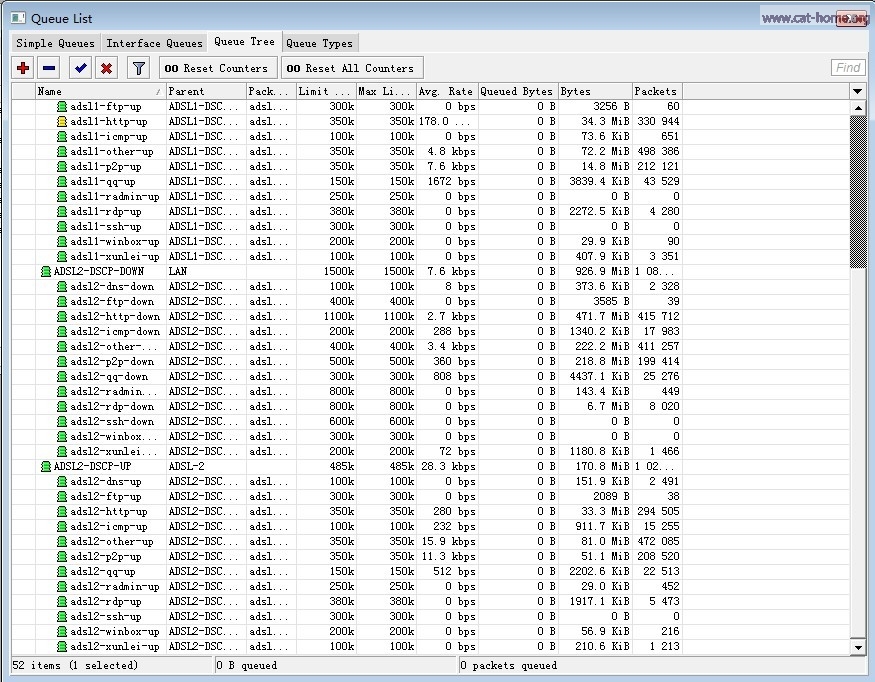Screen dimensions: 875x682
Task: Select the adsl2-http-down queue row
Action: [114, 317]
